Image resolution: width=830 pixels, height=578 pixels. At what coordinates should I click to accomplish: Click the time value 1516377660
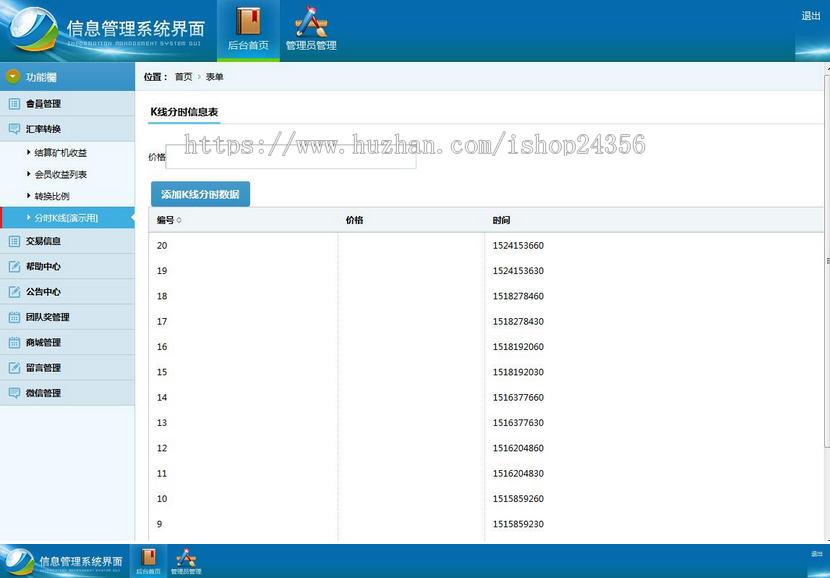(518, 398)
